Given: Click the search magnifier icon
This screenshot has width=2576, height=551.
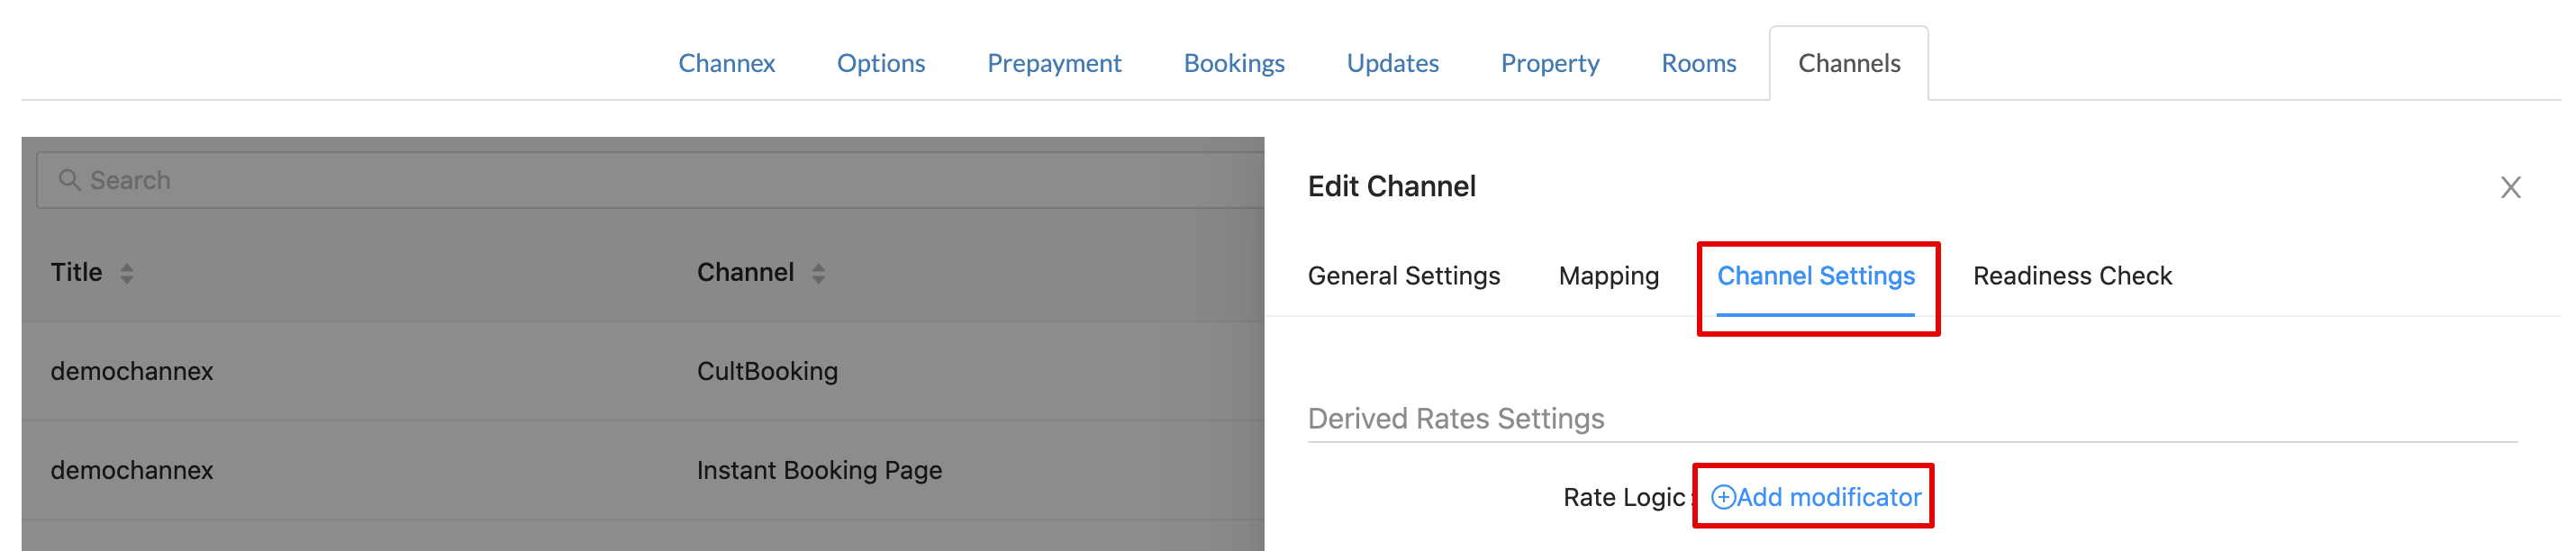Looking at the screenshot, I should pos(69,180).
